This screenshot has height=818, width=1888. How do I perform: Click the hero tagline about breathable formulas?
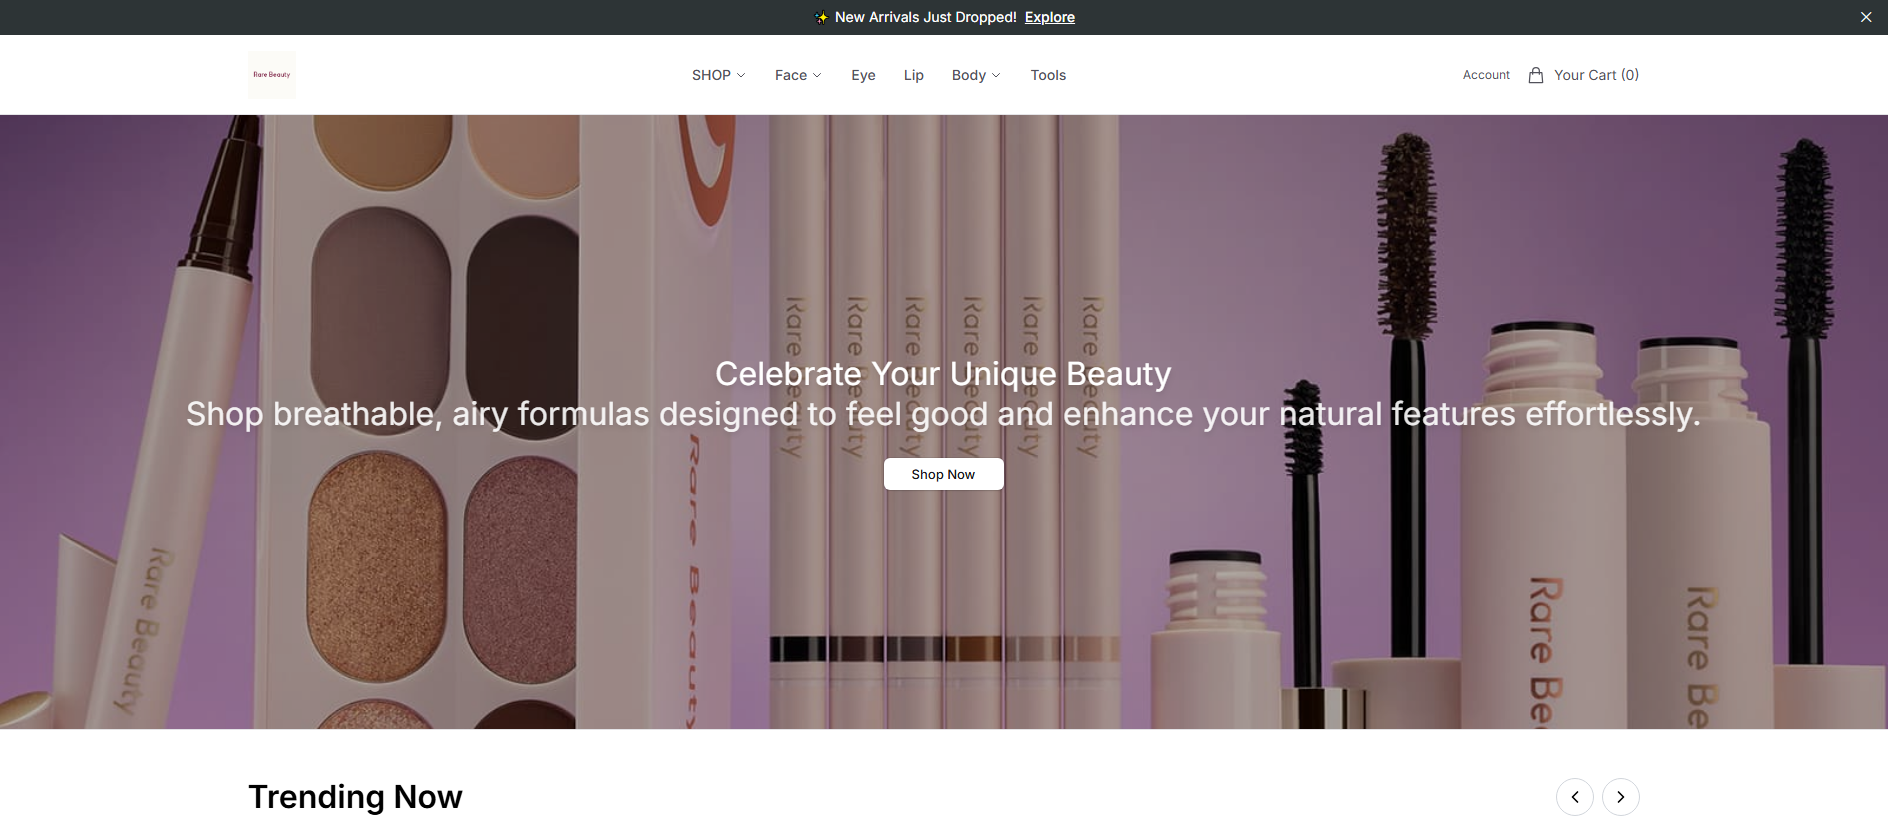[x=943, y=414]
